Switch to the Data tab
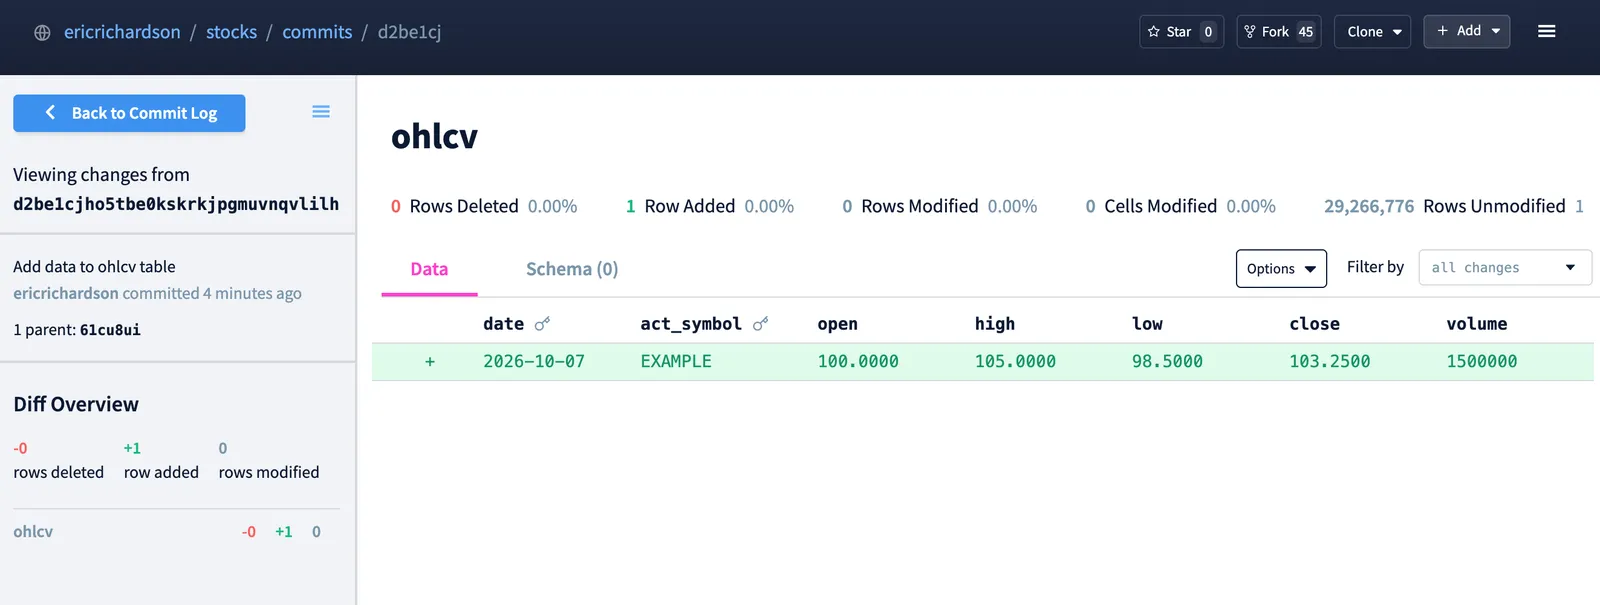1600x605 pixels. click(429, 269)
